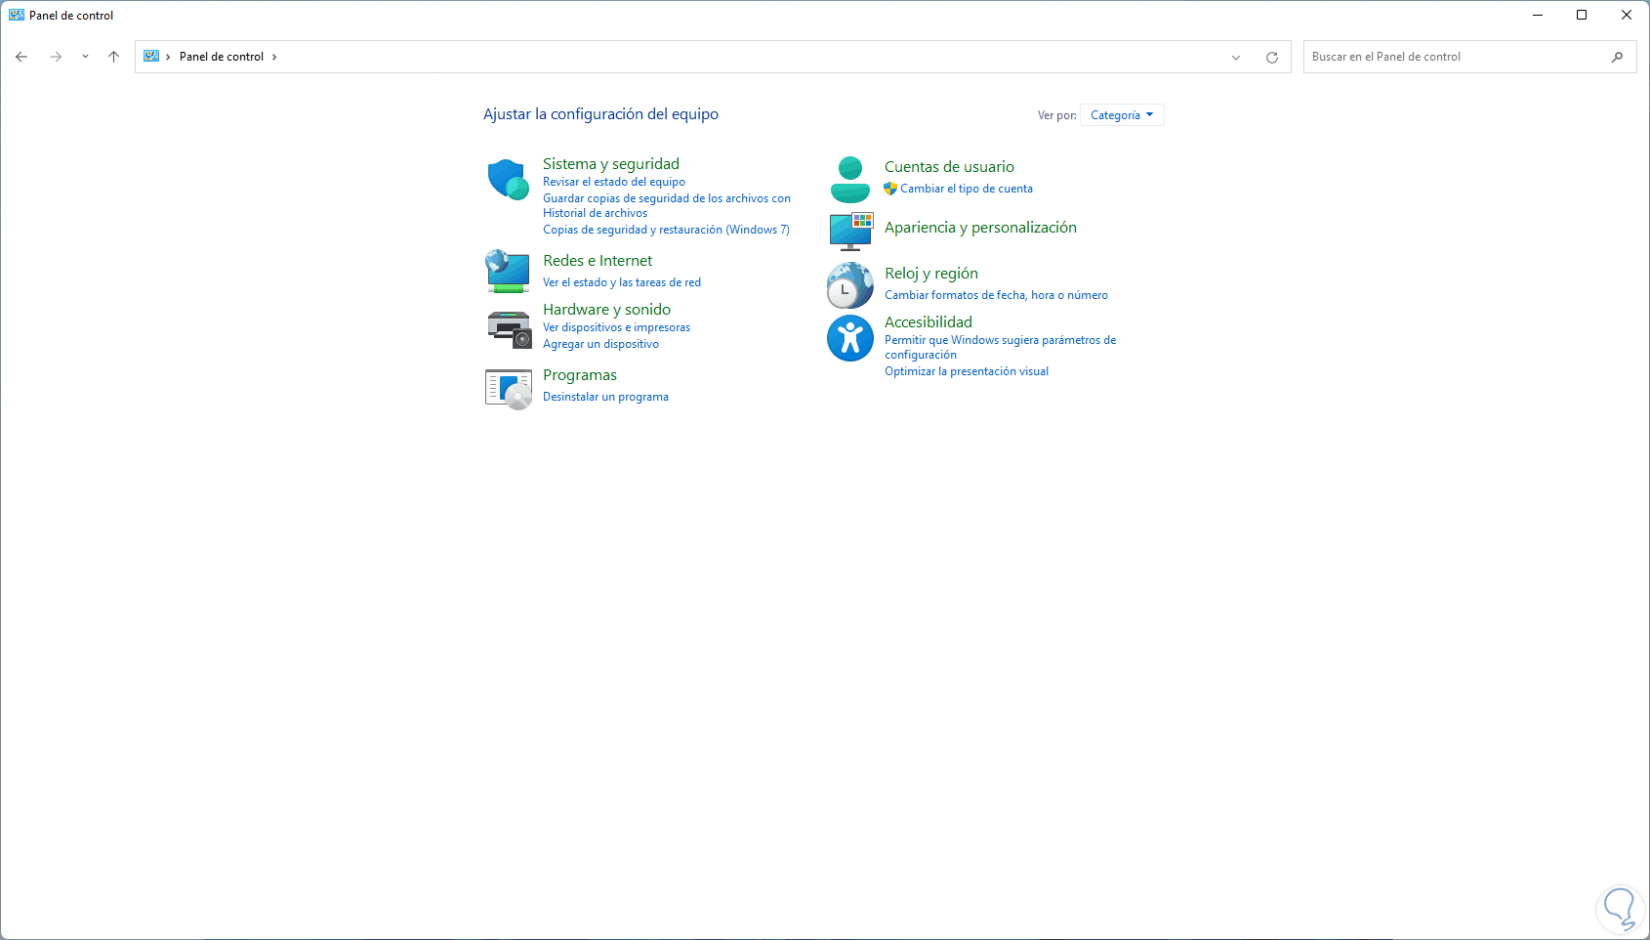Click the Control Panel icon in address bar
Viewport: 1650px width, 940px height.
click(x=151, y=57)
